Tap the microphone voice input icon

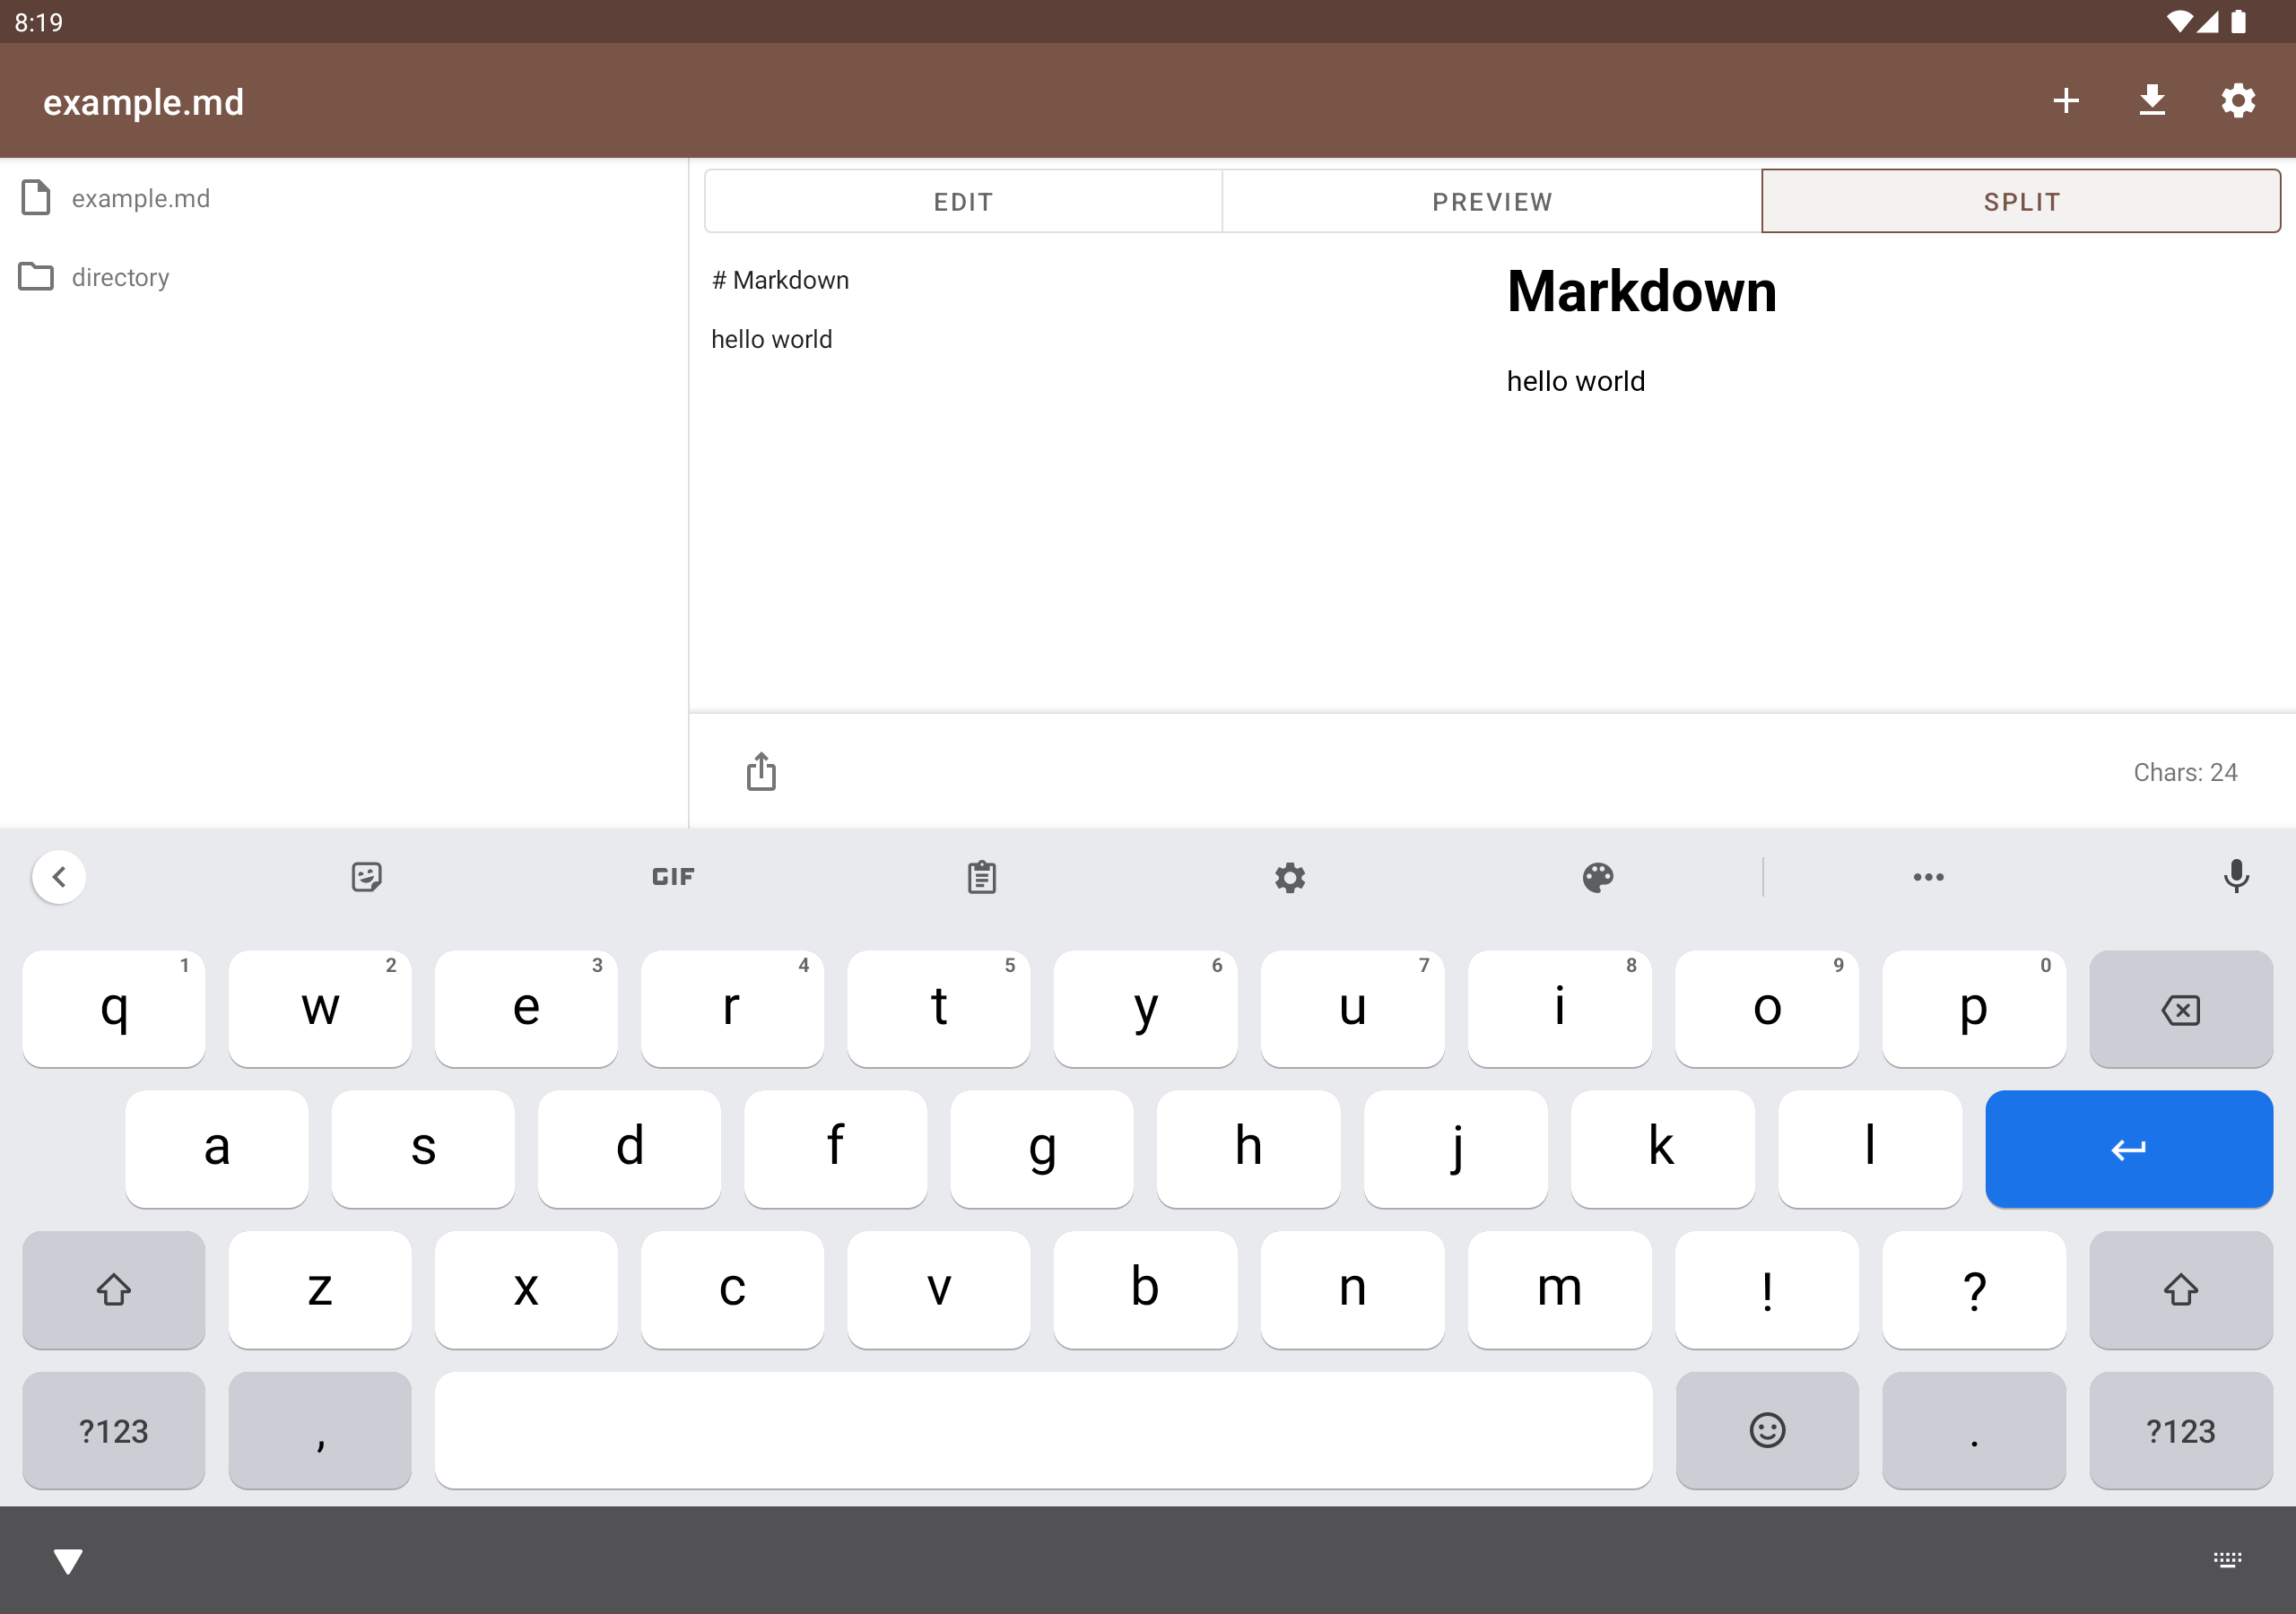click(2235, 877)
